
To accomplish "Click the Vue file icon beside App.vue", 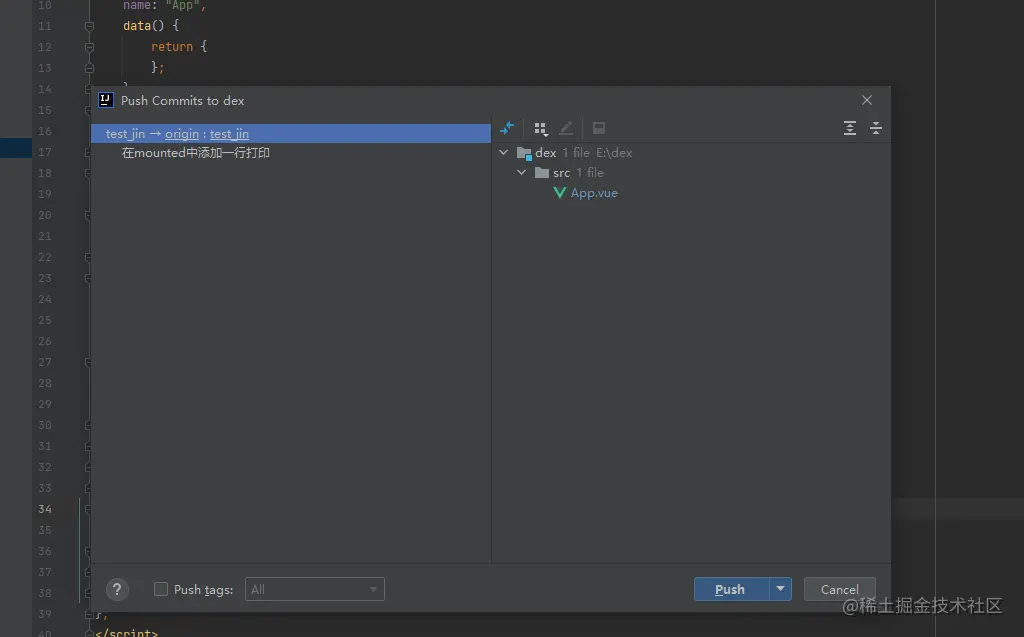I will (560, 193).
